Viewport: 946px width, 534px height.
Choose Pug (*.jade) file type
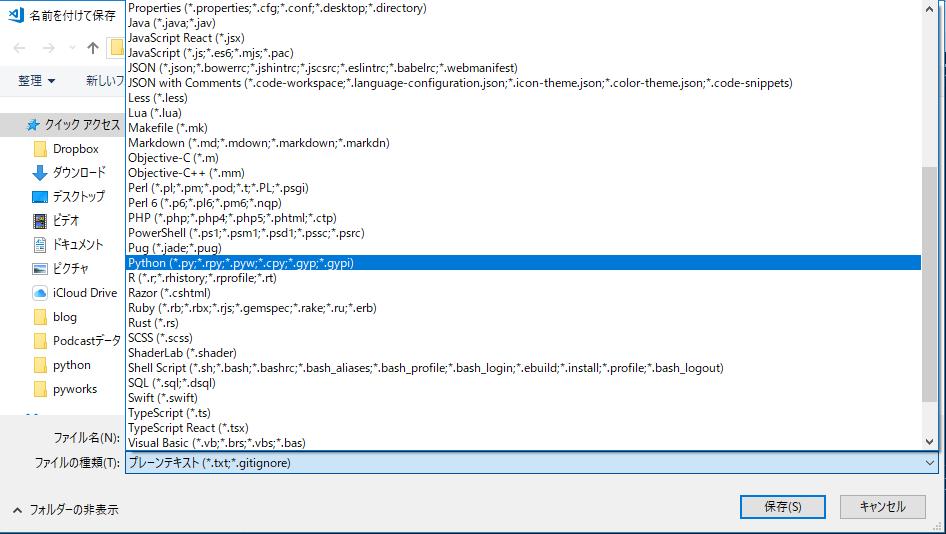[523, 248]
